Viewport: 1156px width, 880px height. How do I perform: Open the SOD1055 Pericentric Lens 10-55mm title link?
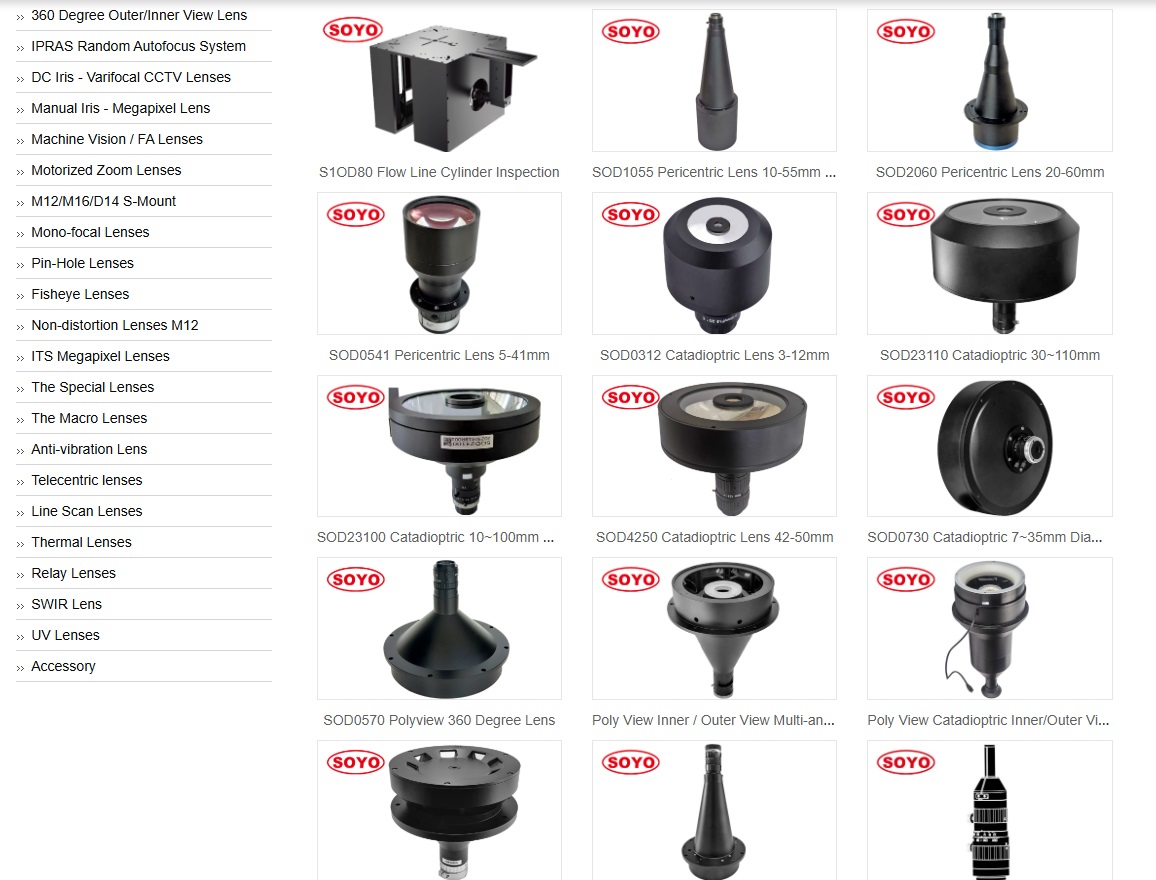(714, 172)
